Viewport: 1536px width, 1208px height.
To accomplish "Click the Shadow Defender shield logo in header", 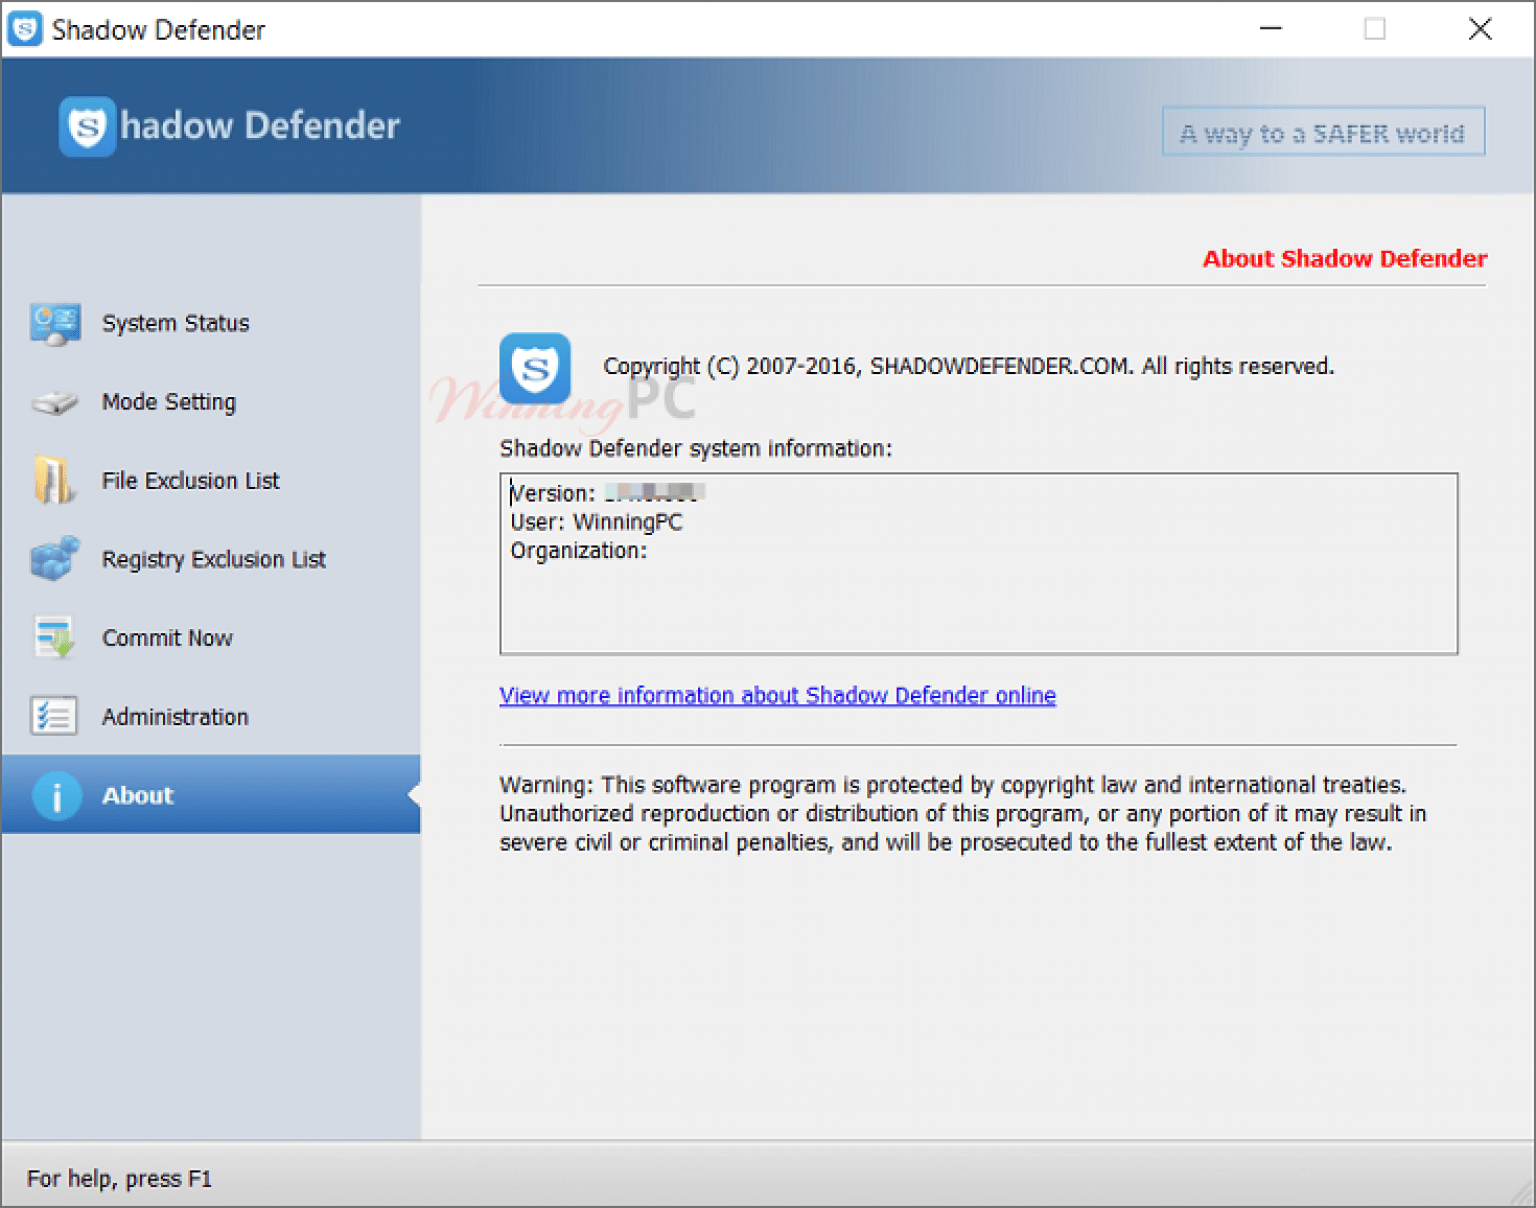I will pyautogui.click(x=87, y=127).
